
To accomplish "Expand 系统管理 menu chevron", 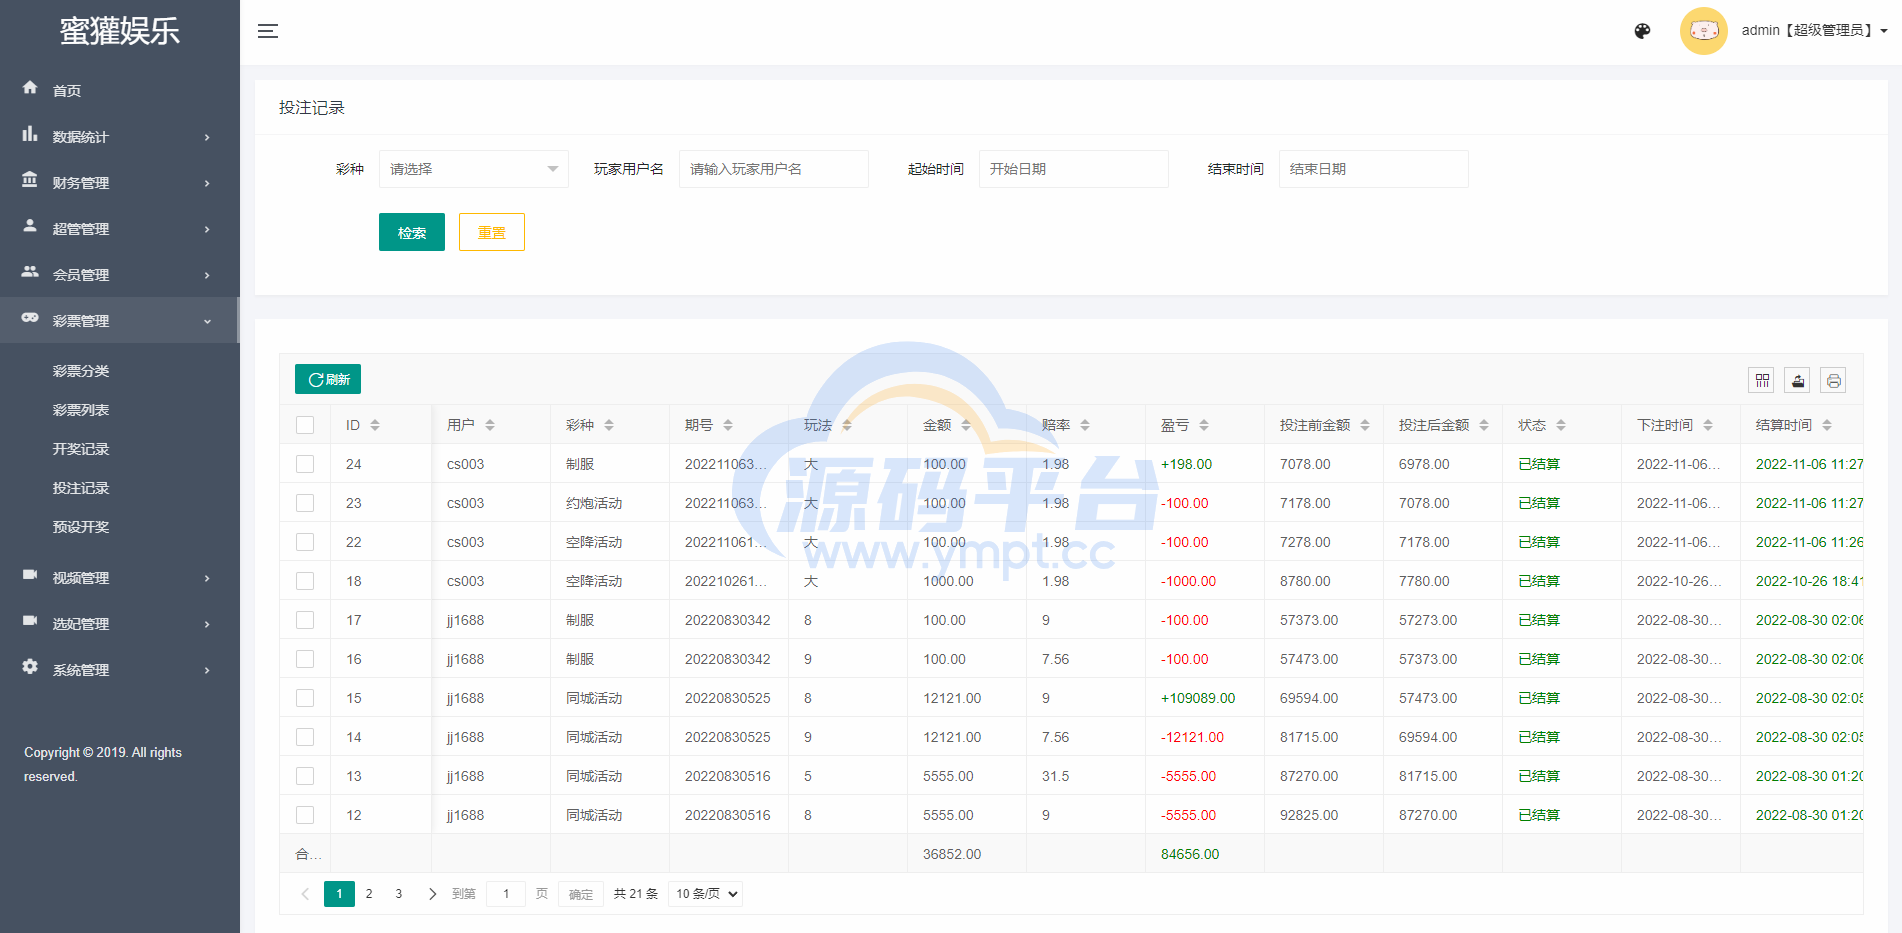I will tap(207, 670).
